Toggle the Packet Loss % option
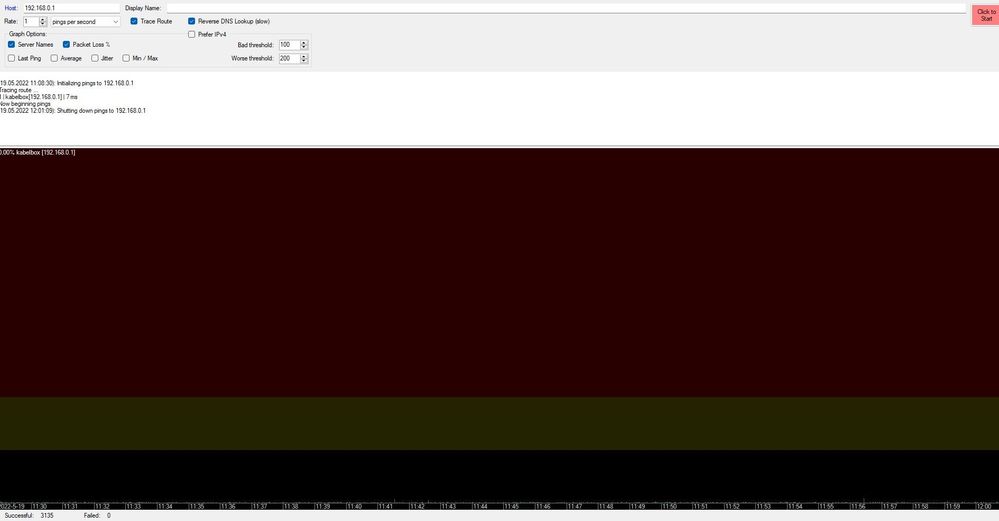The height and width of the screenshot is (521, 999). tap(66, 45)
